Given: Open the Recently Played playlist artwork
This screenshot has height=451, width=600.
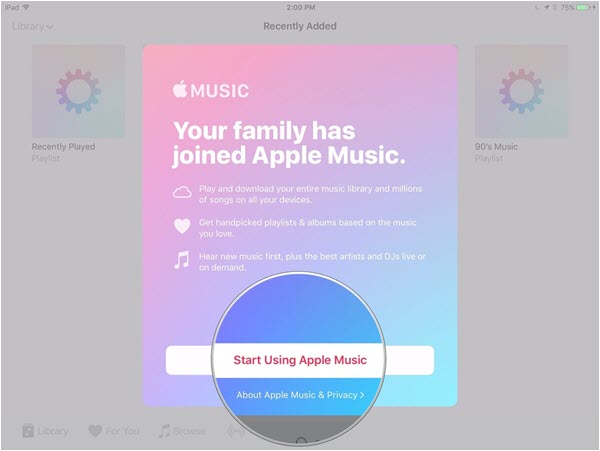Looking at the screenshot, I should pyautogui.click(x=78, y=91).
